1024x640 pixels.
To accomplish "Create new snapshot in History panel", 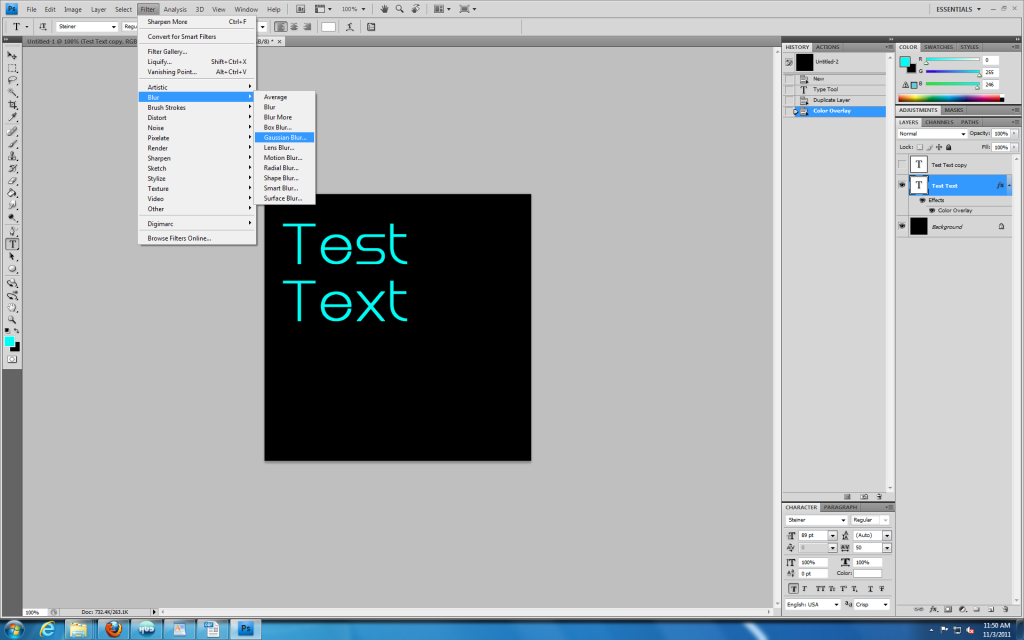I will coord(864,497).
